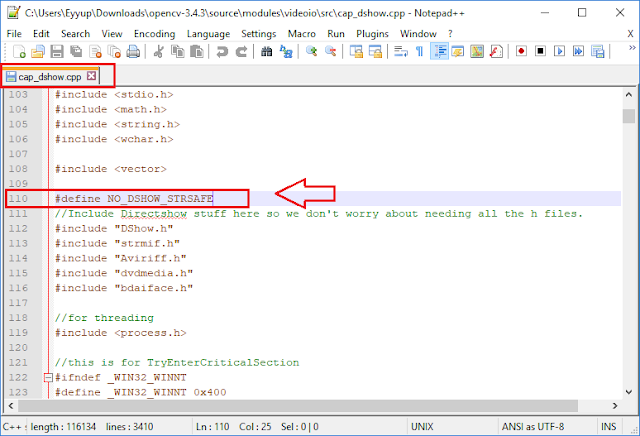640x436 pixels.
Task: Expand hidden toolbar items chevron
Action: coord(632,48)
